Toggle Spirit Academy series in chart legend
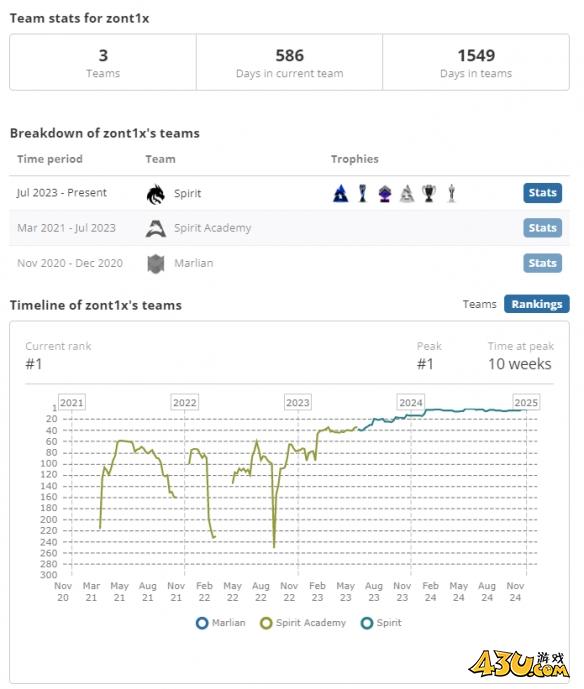Screen dimensions: 584x689 [x=303, y=623]
